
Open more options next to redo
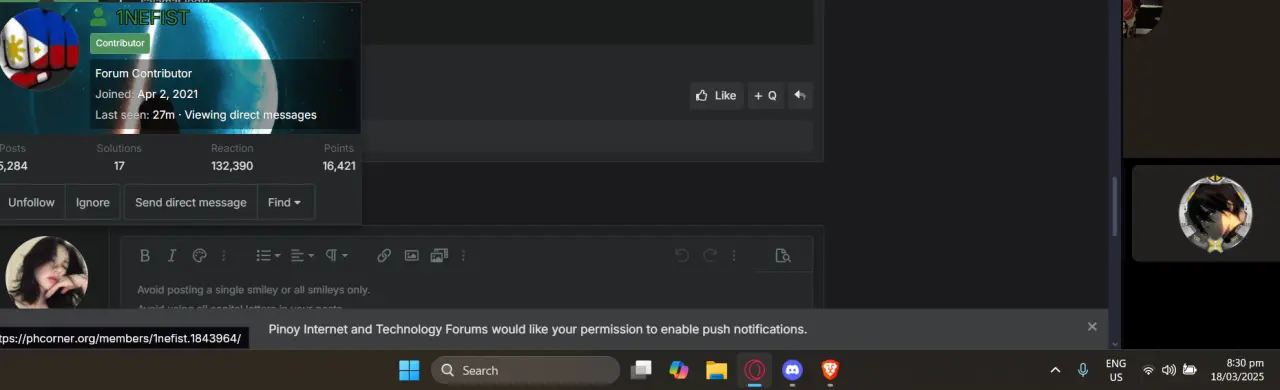(735, 256)
